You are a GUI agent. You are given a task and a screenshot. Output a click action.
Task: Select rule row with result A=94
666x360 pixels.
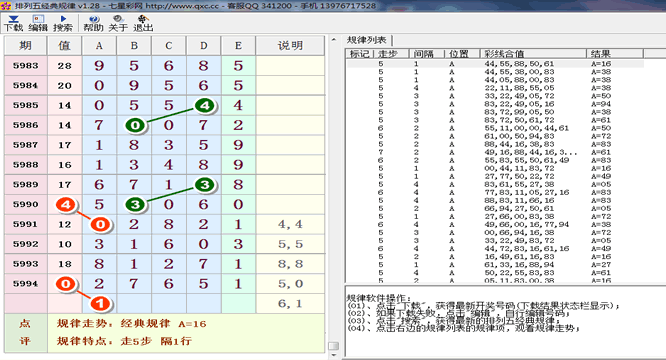(x=495, y=104)
